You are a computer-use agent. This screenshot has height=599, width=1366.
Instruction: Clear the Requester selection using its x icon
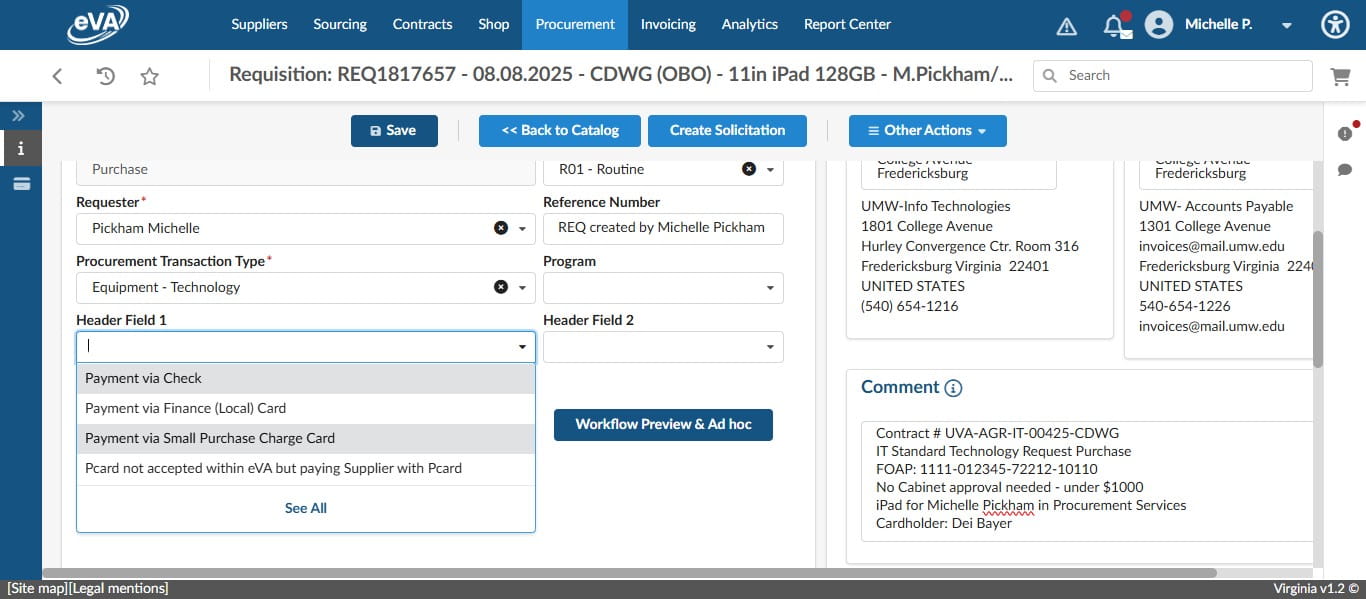point(501,228)
